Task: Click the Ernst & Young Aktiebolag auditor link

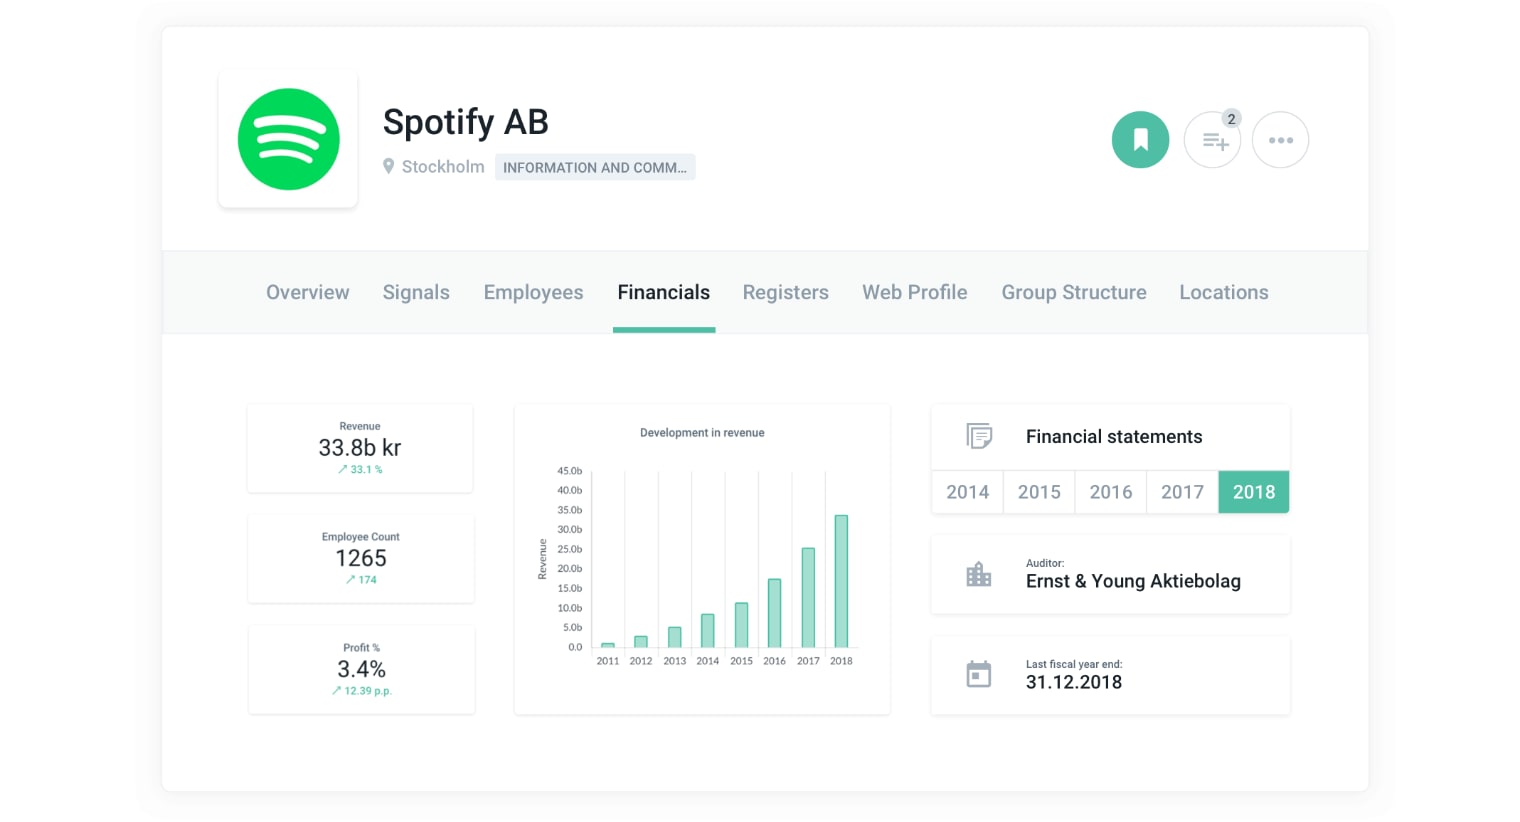Action: pos(1133,581)
